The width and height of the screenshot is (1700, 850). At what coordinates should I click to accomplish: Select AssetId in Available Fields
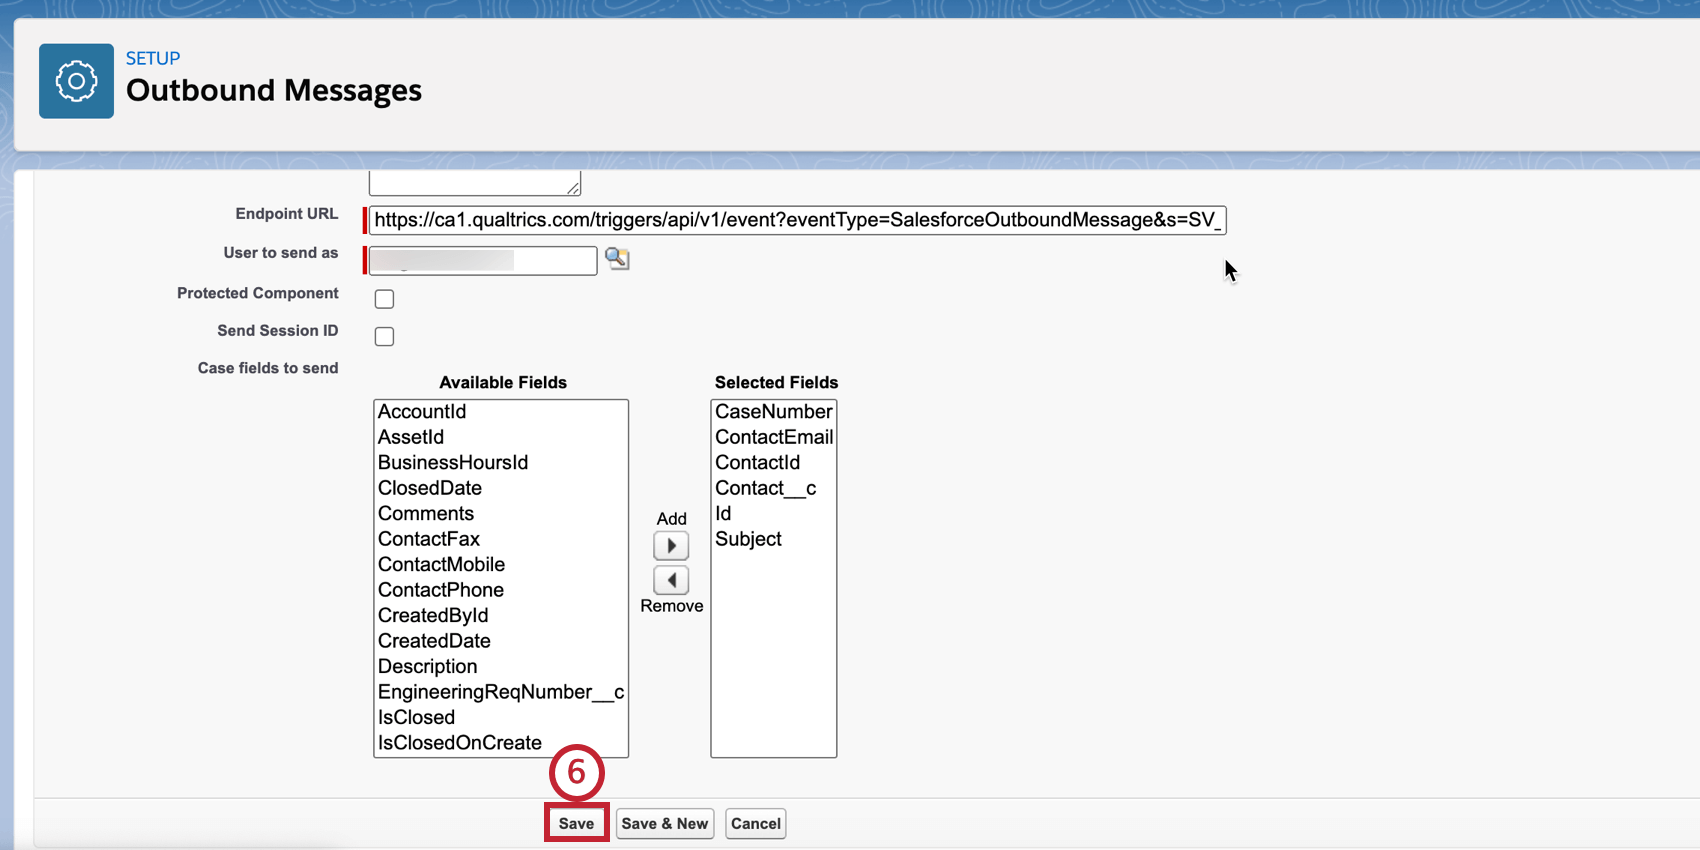[x=501, y=437]
